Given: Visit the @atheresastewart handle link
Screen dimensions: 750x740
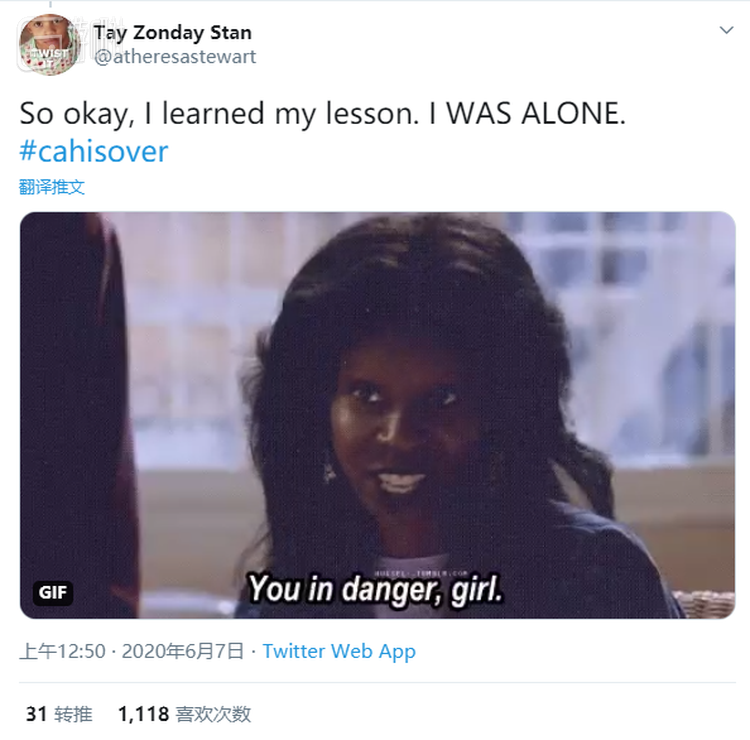Looking at the screenshot, I should coord(175,56).
